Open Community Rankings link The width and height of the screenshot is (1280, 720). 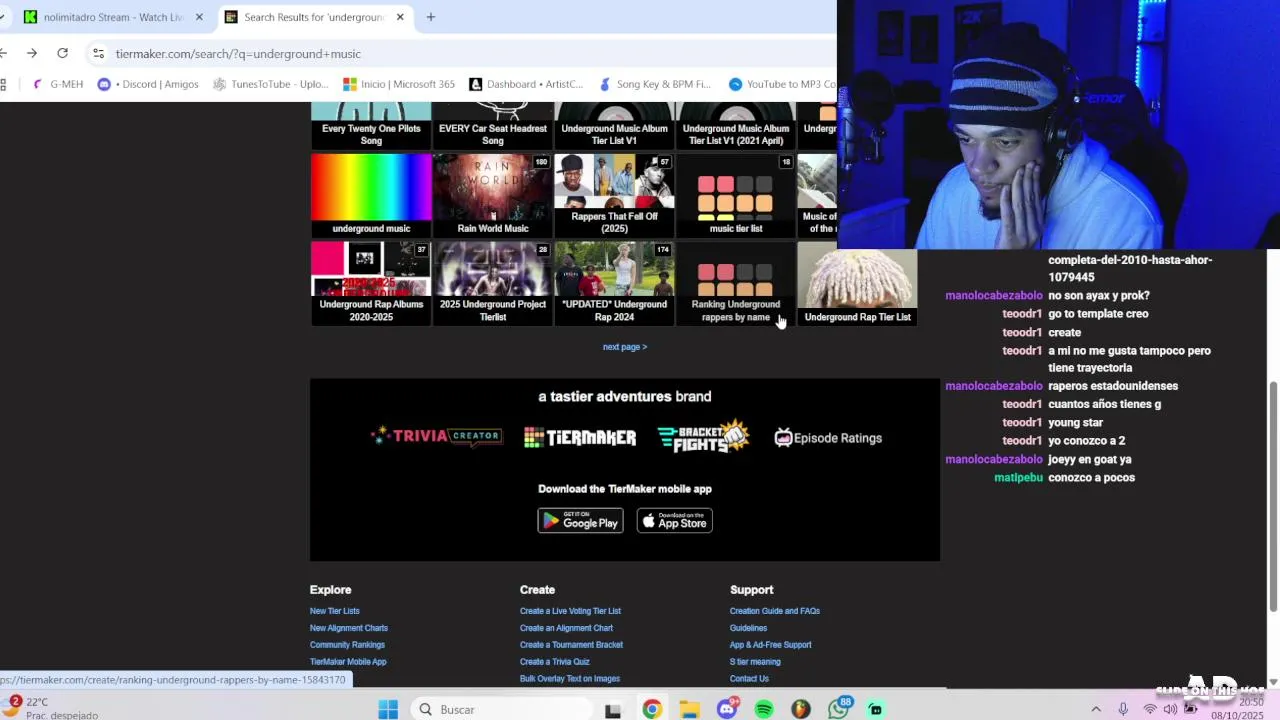[x=347, y=645]
